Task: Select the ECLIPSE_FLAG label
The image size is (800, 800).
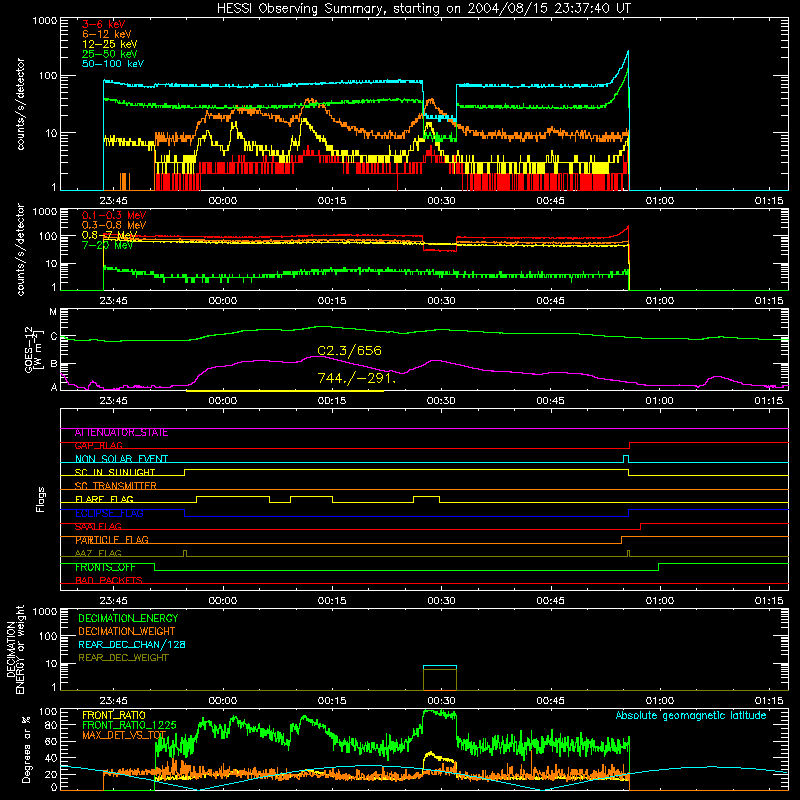Action: point(109,513)
